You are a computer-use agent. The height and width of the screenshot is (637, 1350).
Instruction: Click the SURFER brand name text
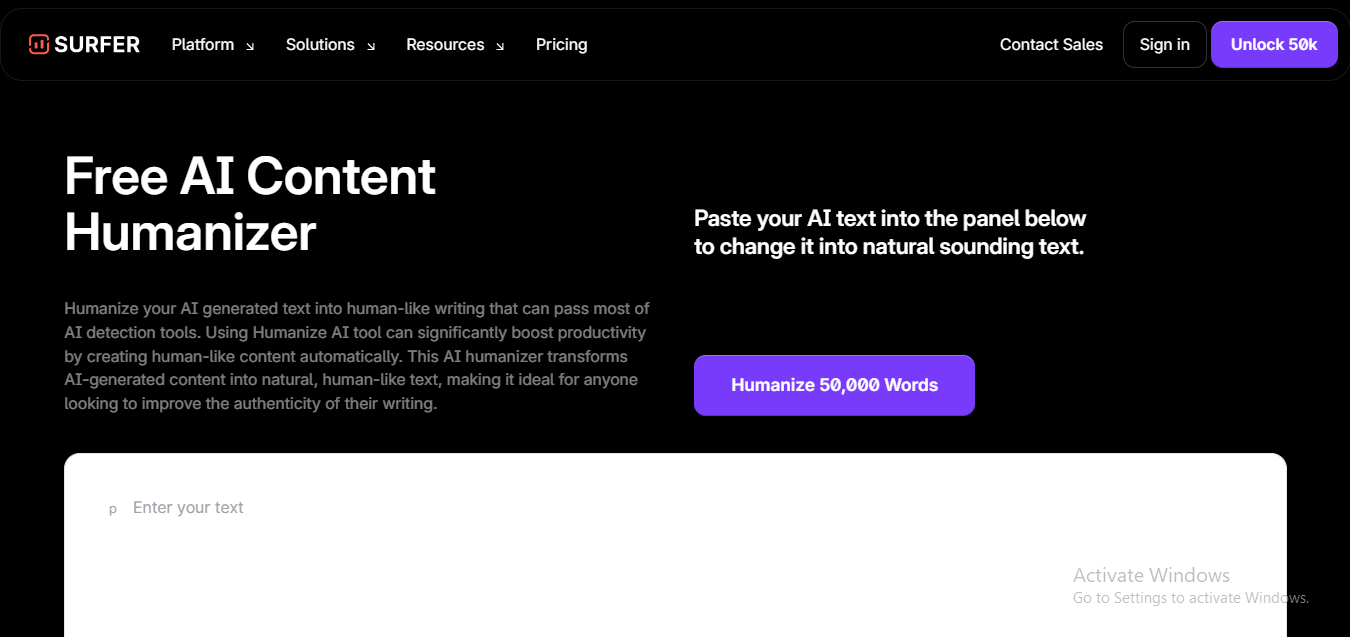[97, 45]
